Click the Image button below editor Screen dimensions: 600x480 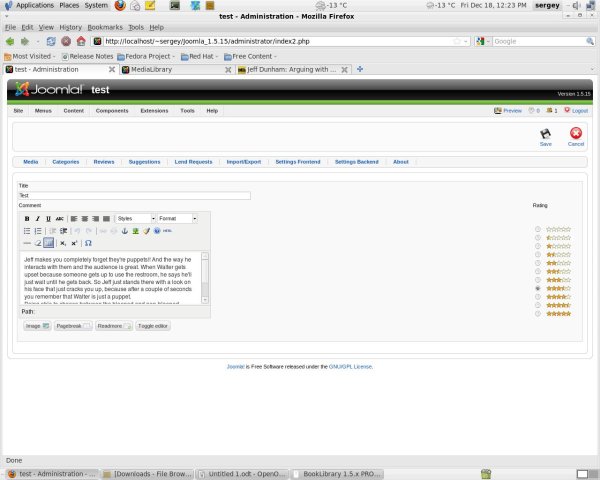pos(37,326)
